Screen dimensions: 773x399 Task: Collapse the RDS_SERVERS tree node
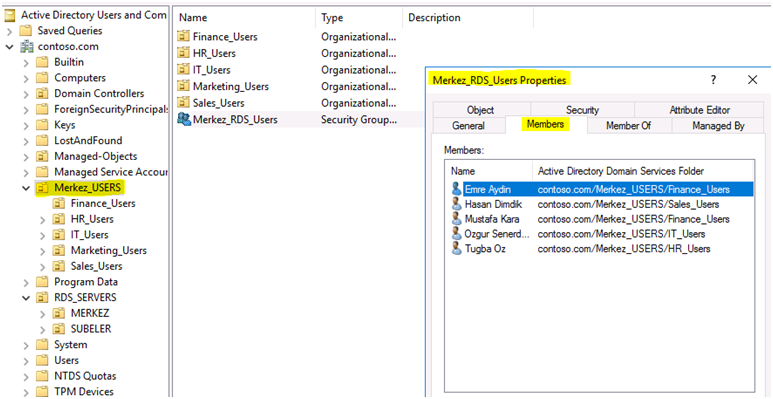click(x=26, y=298)
